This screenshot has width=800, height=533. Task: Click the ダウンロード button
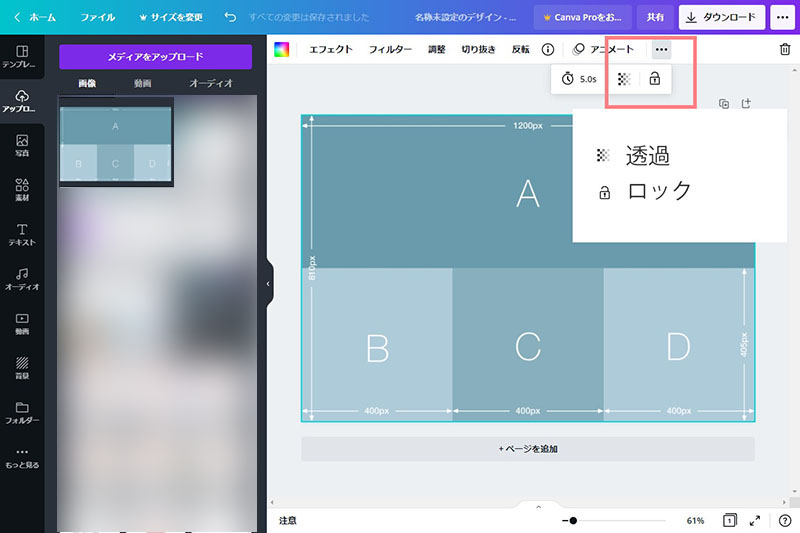tap(722, 17)
